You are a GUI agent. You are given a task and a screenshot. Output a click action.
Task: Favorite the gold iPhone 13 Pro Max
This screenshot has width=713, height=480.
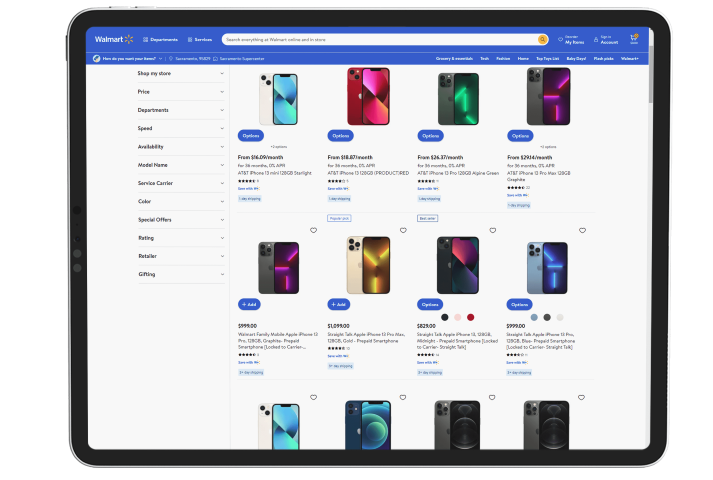pyautogui.click(x=403, y=230)
